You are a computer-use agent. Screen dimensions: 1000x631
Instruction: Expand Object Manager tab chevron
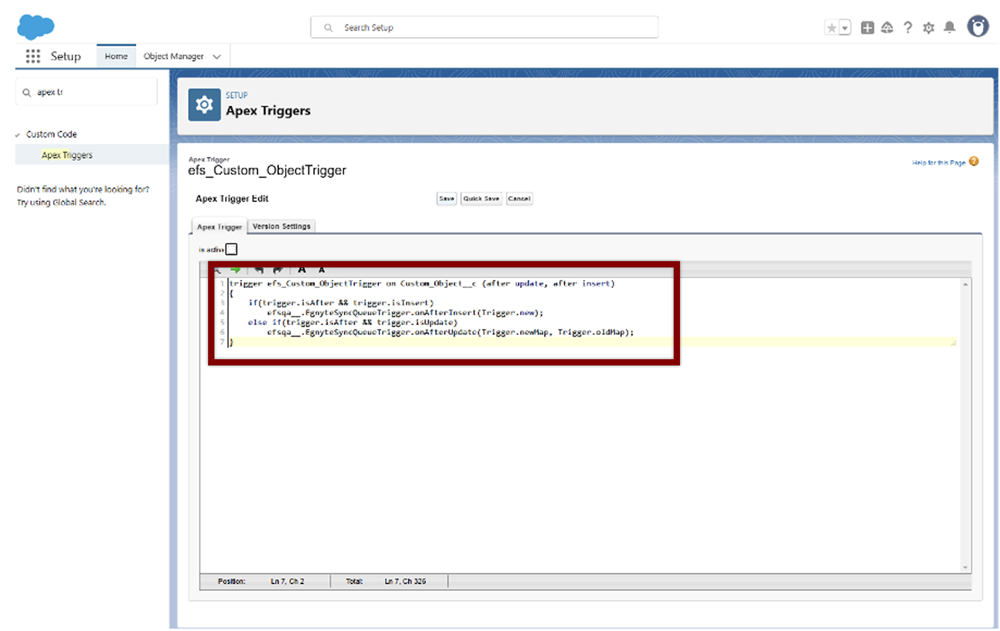(x=217, y=57)
